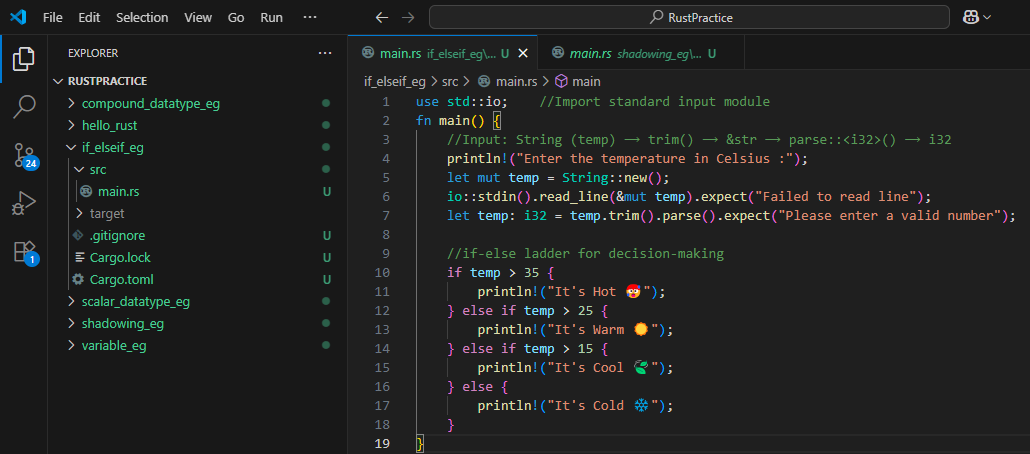Open the Explorer view in activity bar
This screenshot has width=1030, height=454.
click(x=24, y=59)
